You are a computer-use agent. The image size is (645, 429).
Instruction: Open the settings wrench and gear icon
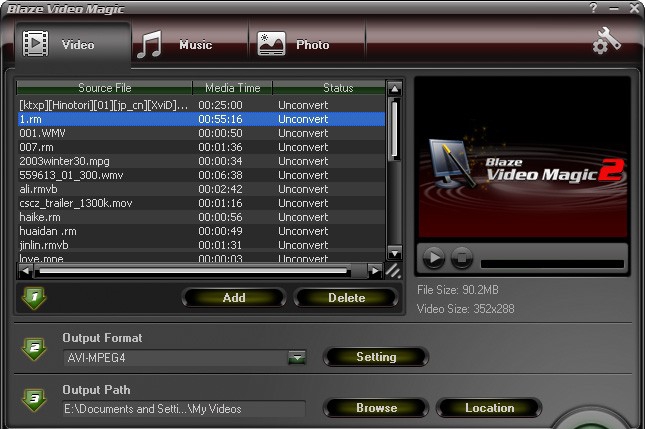point(606,41)
